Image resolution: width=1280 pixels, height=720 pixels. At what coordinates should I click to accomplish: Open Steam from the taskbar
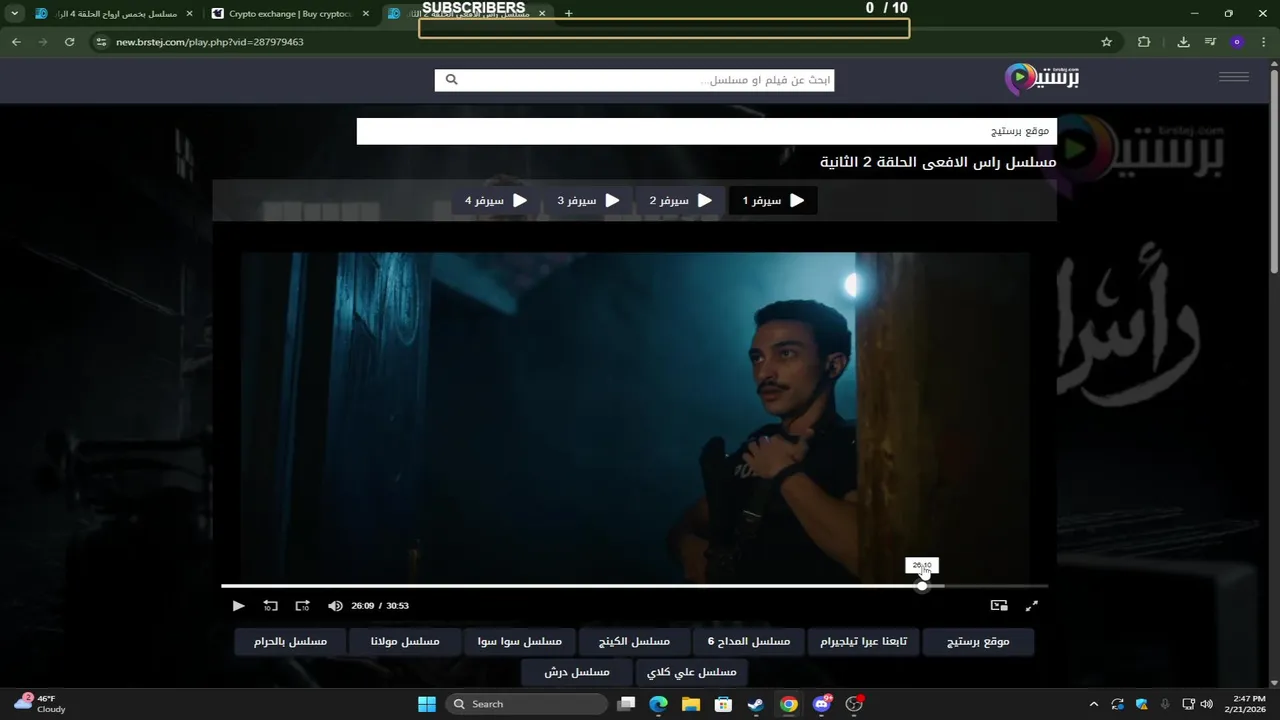click(756, 704)
